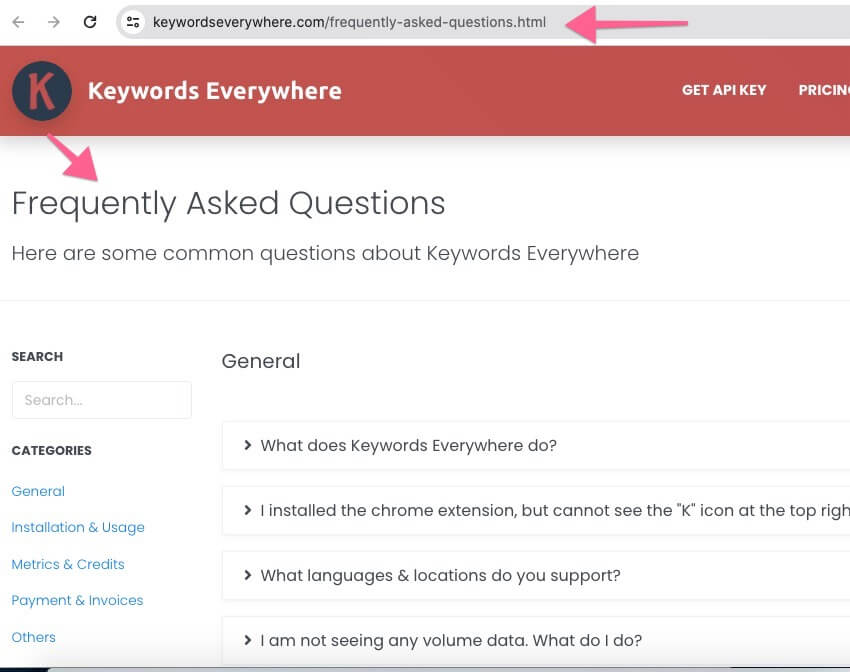Viewport: 850px width, 672px height.
Task: Open the PRICING menu item
Action: 824,90
